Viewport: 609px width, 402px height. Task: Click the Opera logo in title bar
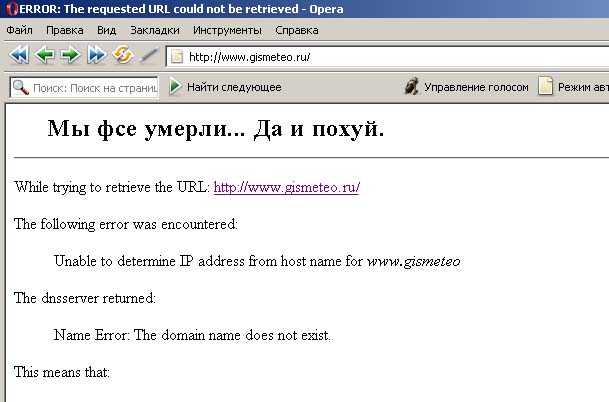pyautogui.click(x=12, y=9)
